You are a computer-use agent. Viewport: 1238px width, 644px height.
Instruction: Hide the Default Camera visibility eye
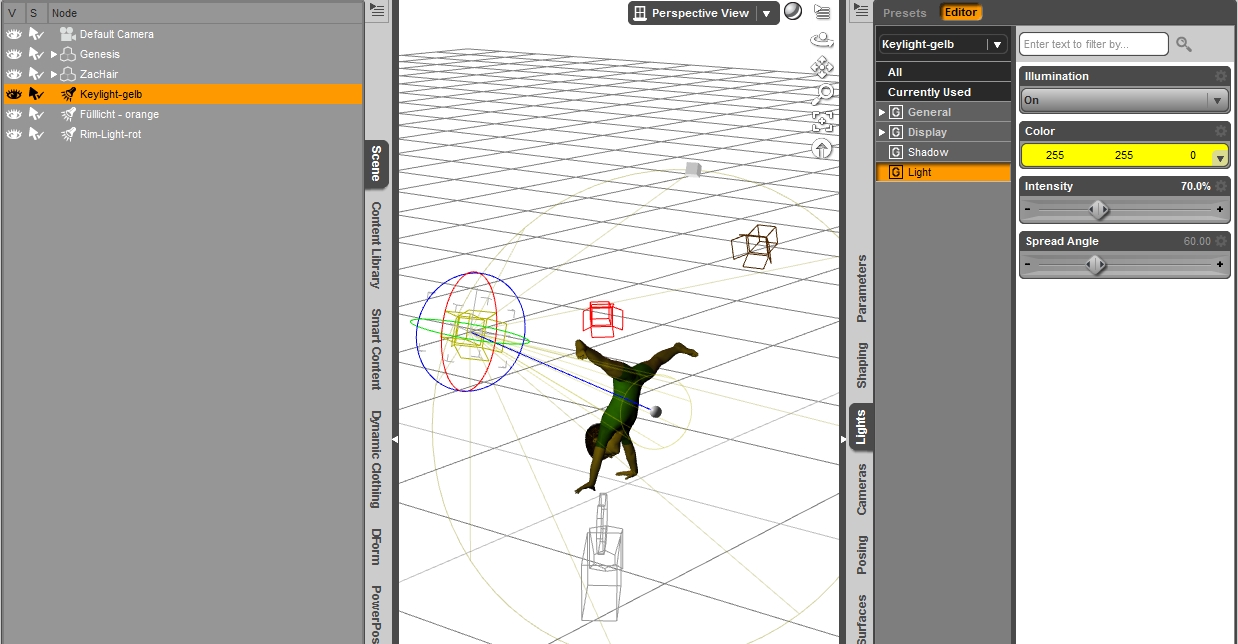tap(14, 34)
